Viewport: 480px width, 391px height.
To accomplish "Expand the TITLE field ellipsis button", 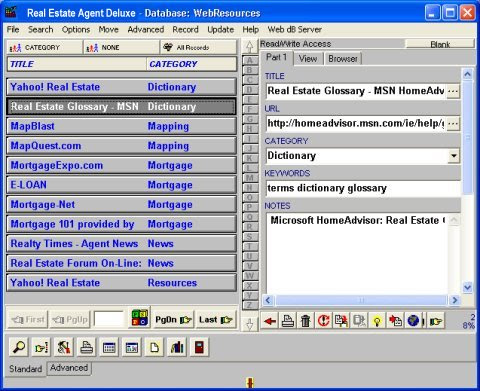I will coord(453,91).
